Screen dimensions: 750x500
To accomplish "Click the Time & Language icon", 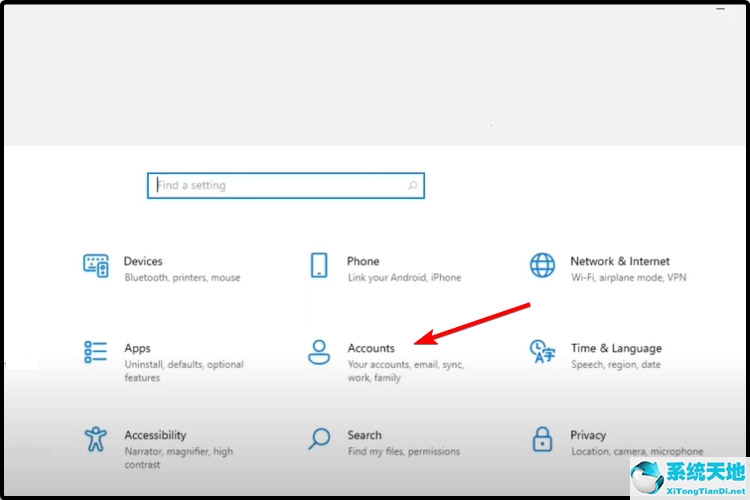I will coord(542,352).
